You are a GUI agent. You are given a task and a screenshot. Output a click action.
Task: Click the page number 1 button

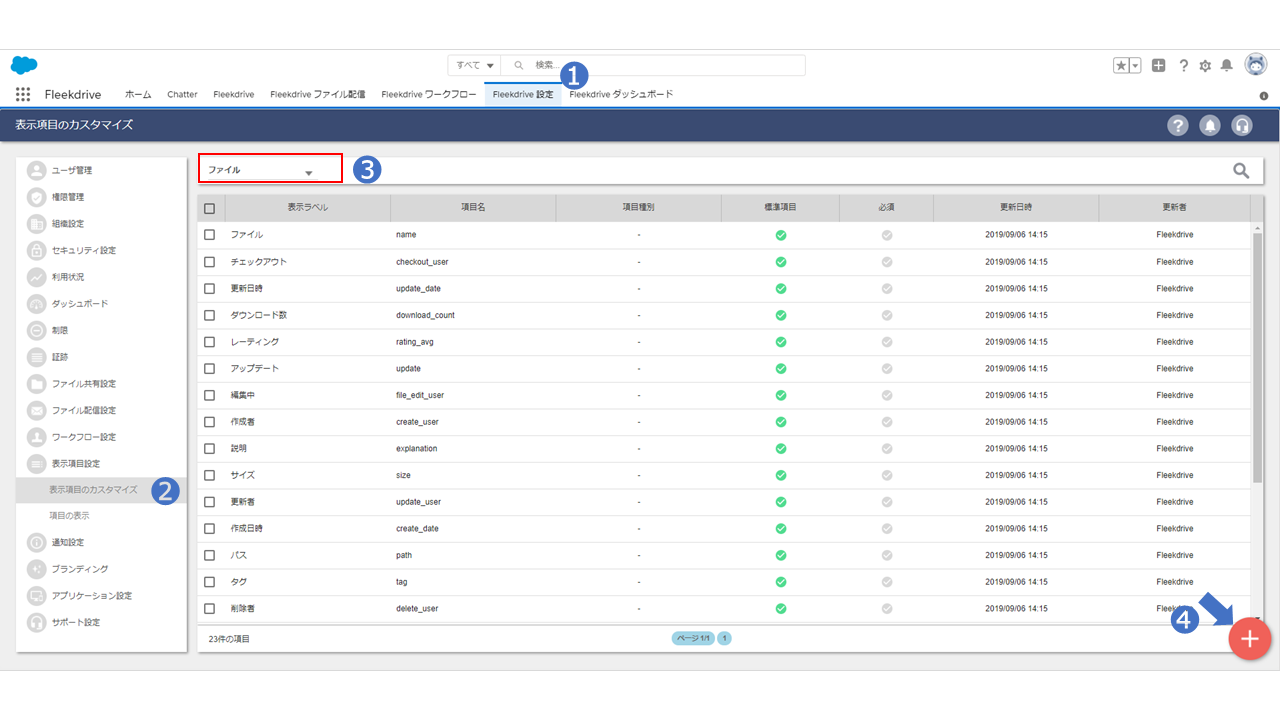pos(724,638)
